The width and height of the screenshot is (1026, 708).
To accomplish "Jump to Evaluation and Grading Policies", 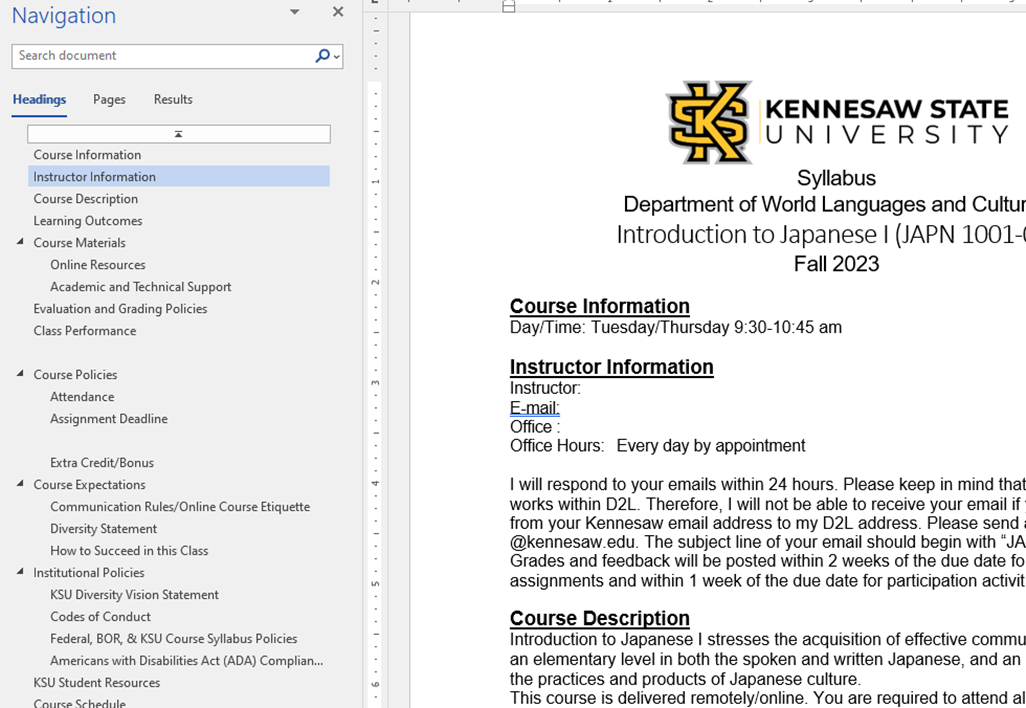I will (120, 309).
